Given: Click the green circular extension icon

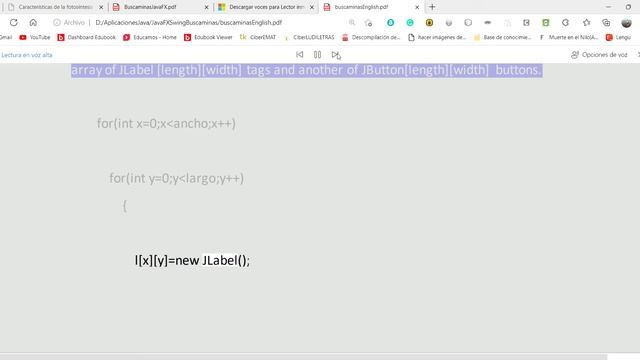Looking at the screenshot, I should coord(410,23).
